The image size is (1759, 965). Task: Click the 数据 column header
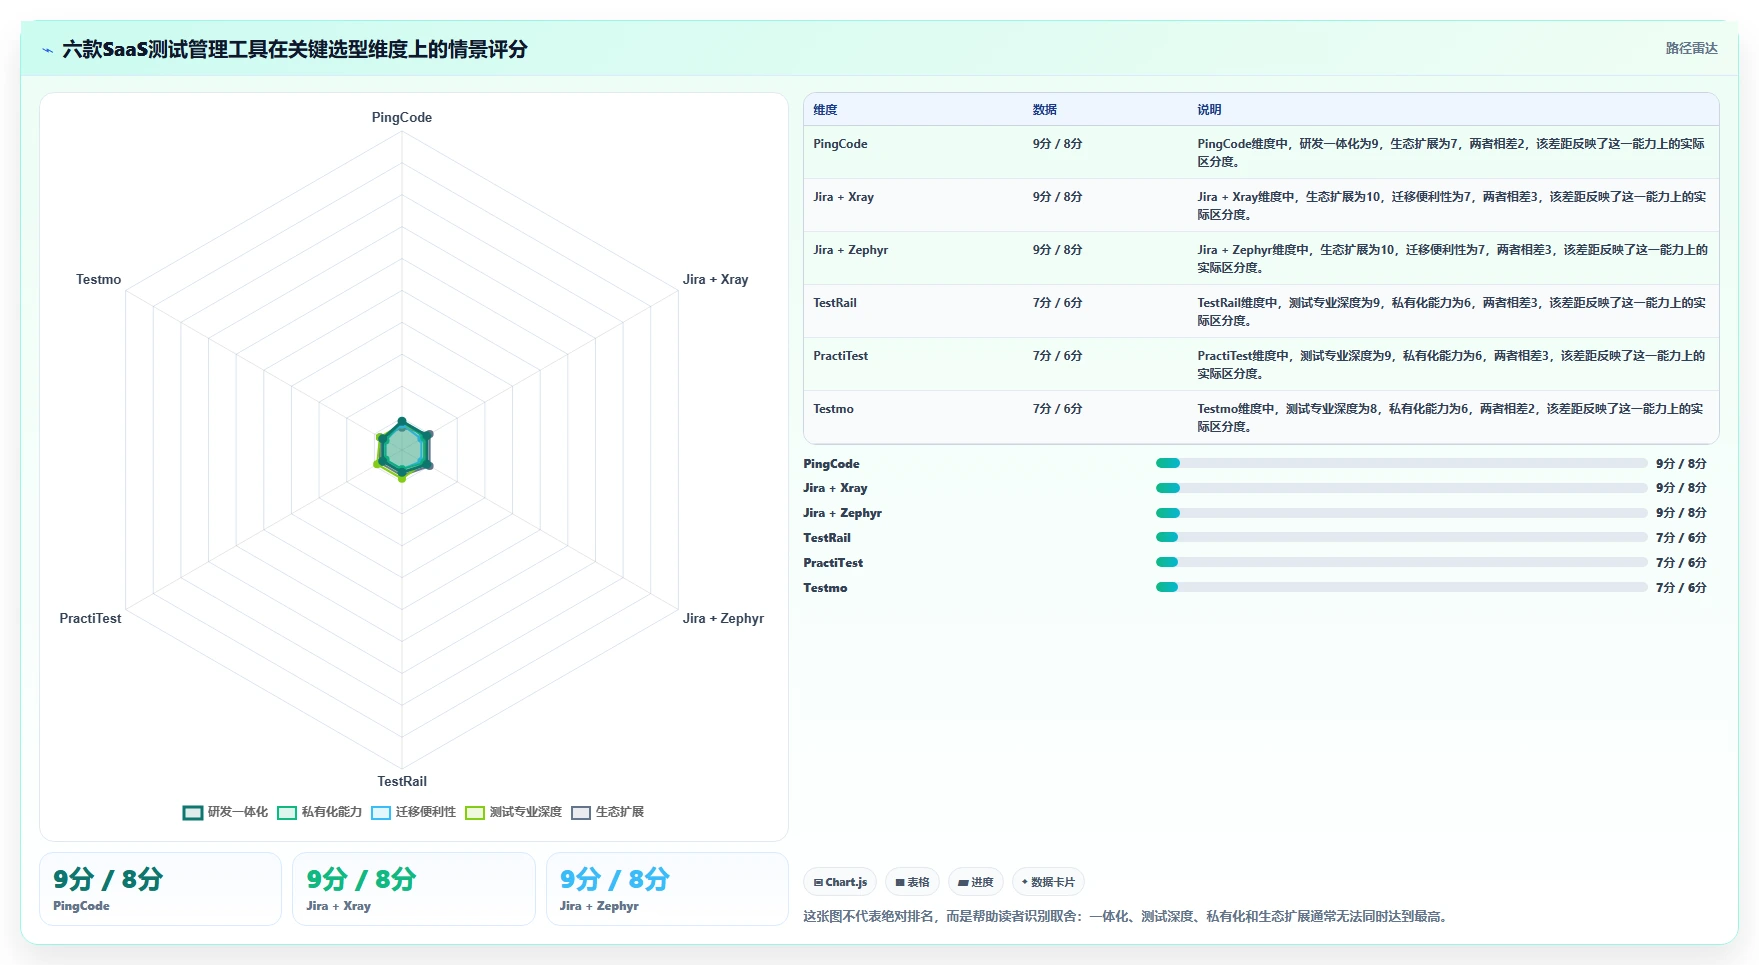[x=1045, y=110]
